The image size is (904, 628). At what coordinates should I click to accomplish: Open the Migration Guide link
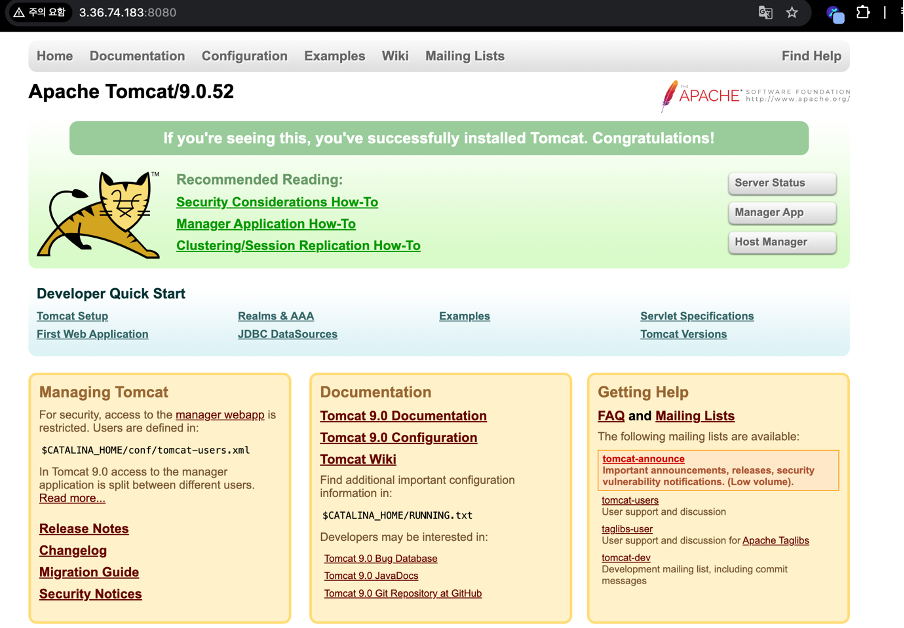tap(89, 572)
